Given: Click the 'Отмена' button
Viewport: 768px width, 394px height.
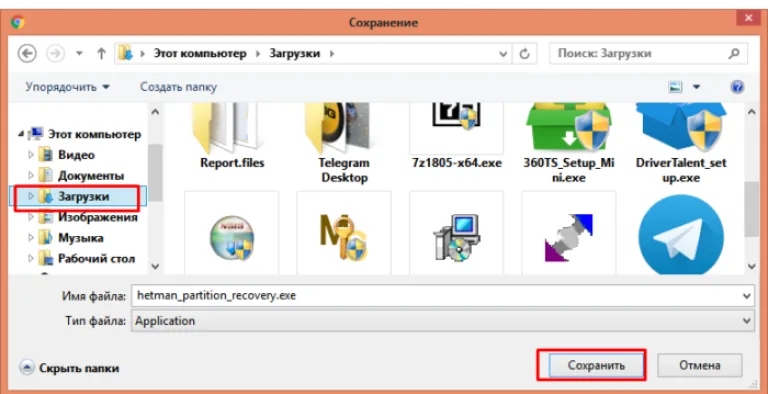Looking at the screenshot, I should [x=699, y=366].
